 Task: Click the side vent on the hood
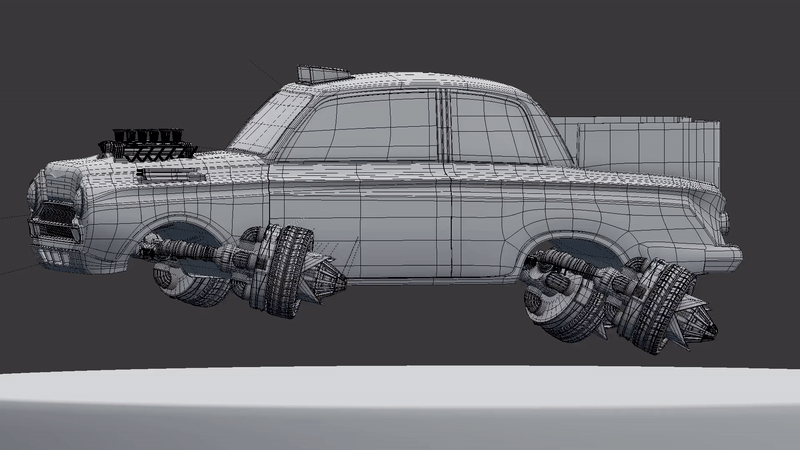(x=170, y=176)
